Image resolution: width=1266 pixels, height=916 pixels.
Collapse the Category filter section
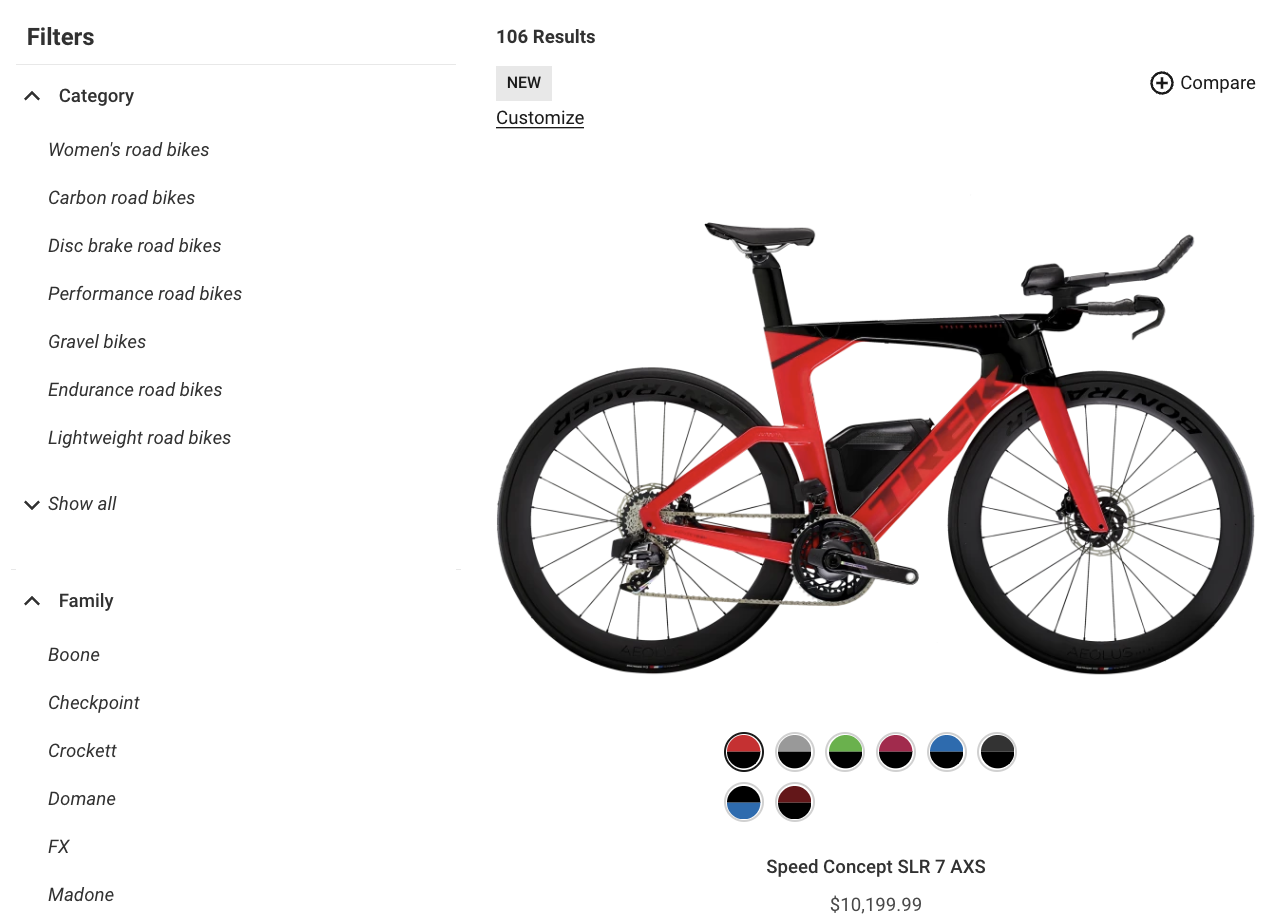(x=32, y=96)
